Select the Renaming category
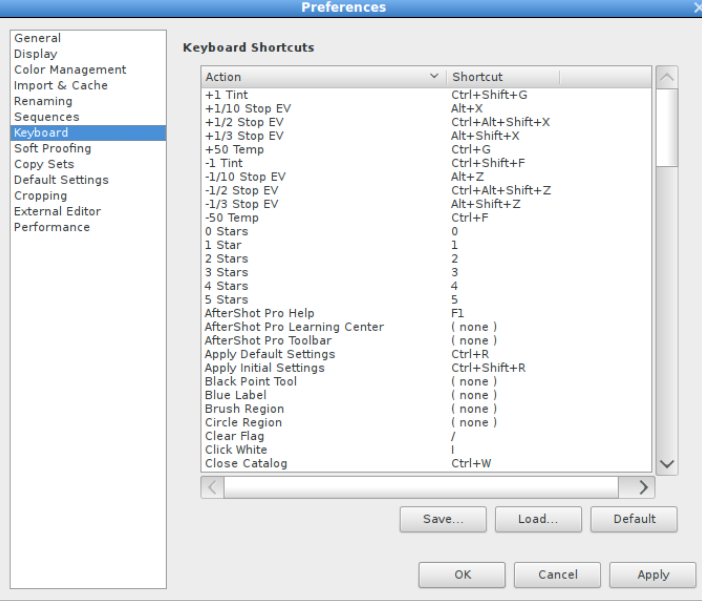702x601 pixels. click(x=88, y=101)
